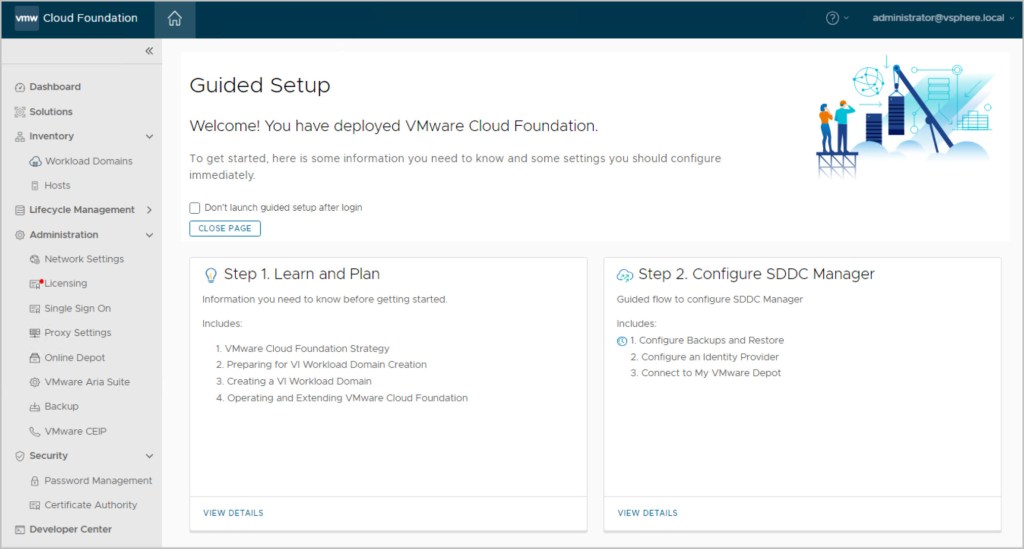Screen dimensions: 1024x549
Task: Click the Licensing icon with red badge
Action: coord(36,284)
